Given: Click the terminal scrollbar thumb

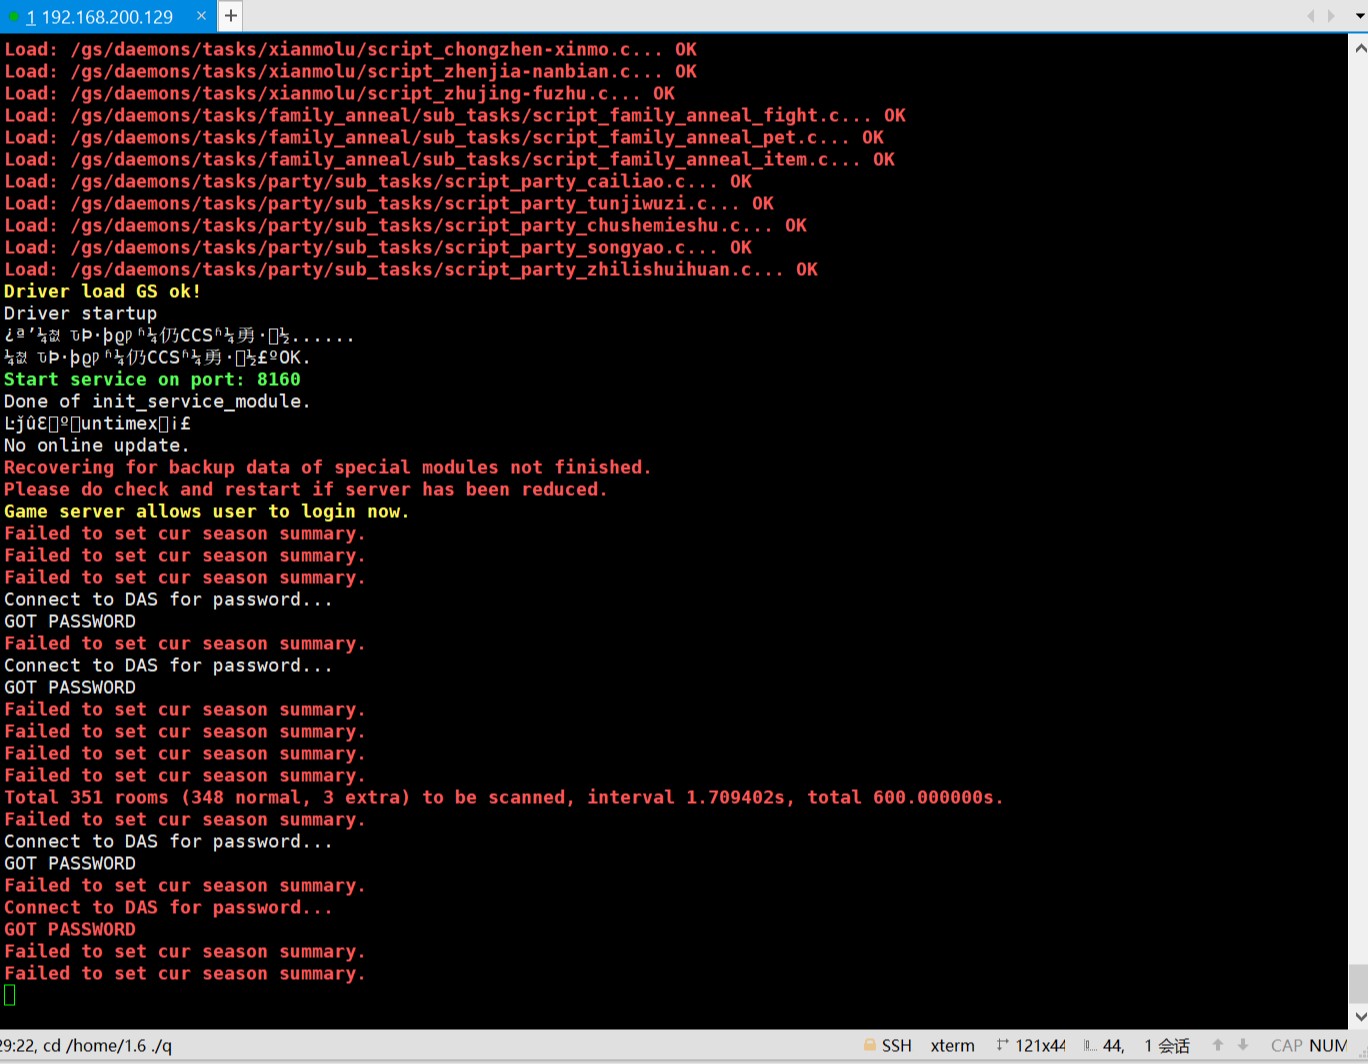Looking at the screenshot, I should click(1359, 984).
